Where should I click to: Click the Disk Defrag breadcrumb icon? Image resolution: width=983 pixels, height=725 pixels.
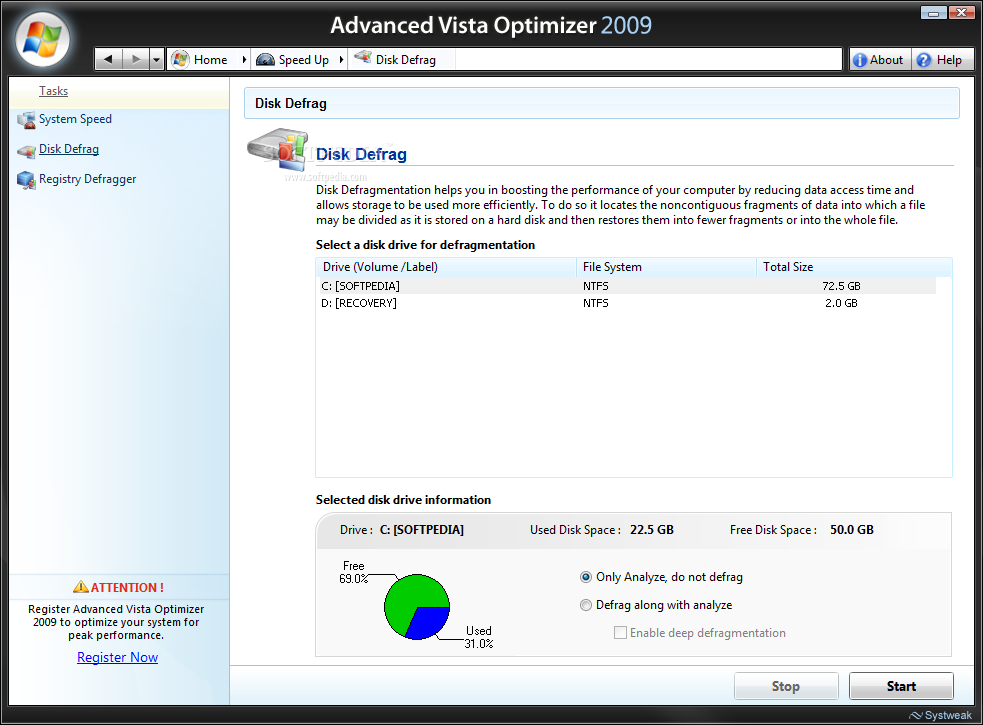[x=362, y=58]
